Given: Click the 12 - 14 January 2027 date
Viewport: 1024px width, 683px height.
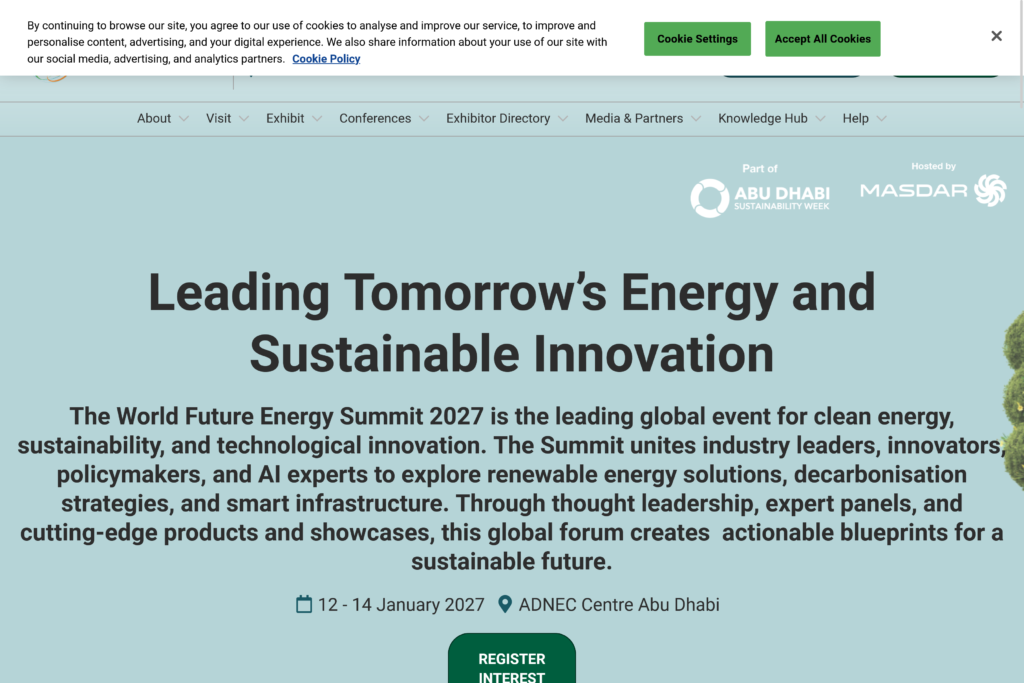Looking at the screenshot, I should tap(401, 604).
